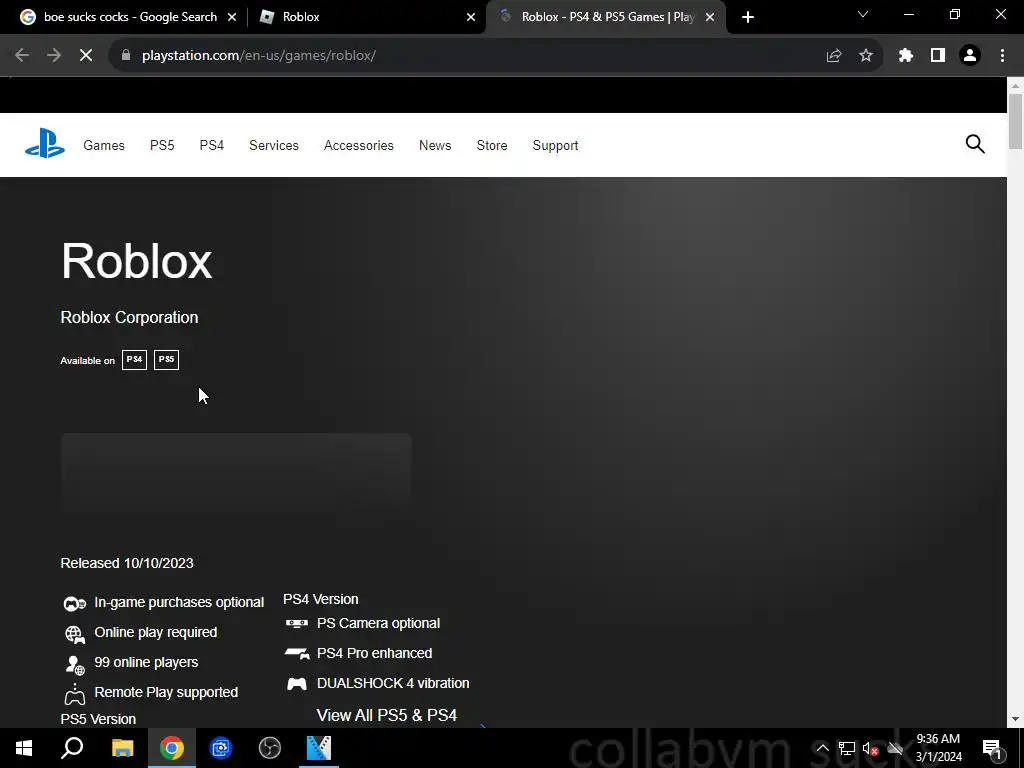Click the lock icon beside the URL
This screenshot has width=1024, height=768.
[126, 56]
